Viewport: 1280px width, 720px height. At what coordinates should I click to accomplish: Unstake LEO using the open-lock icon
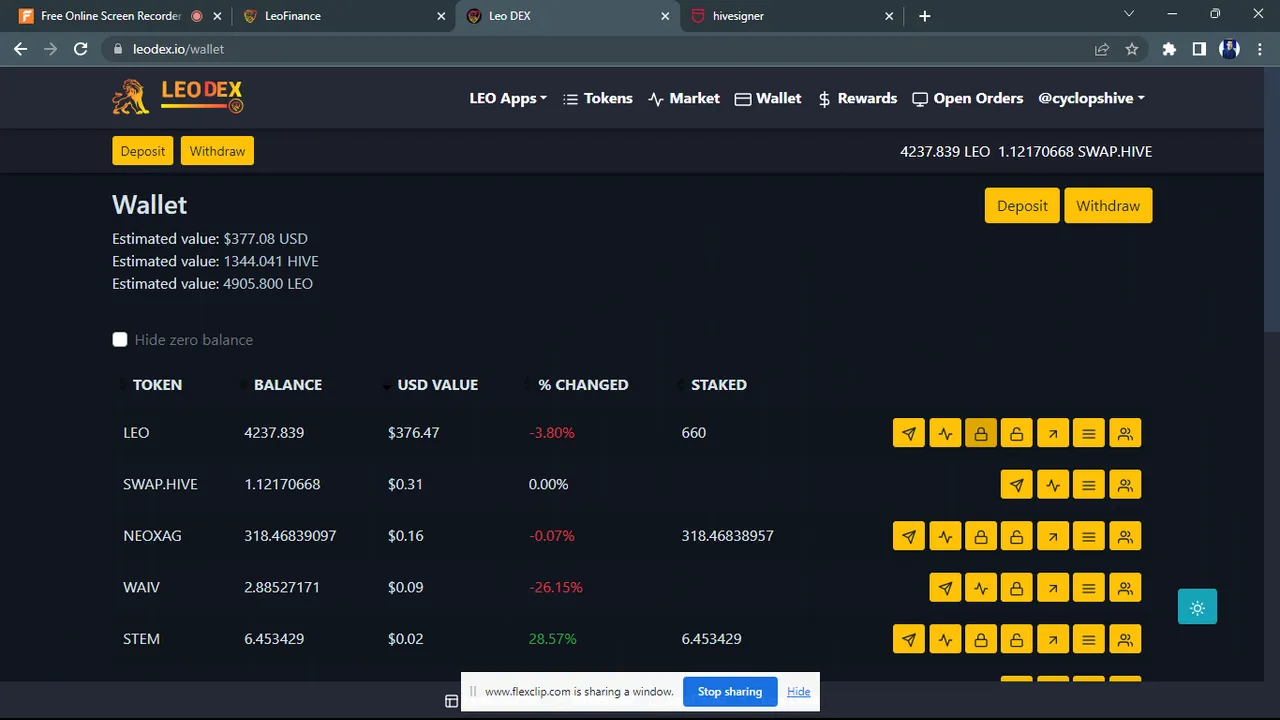pyautogui.click(x=1016, y=433)
